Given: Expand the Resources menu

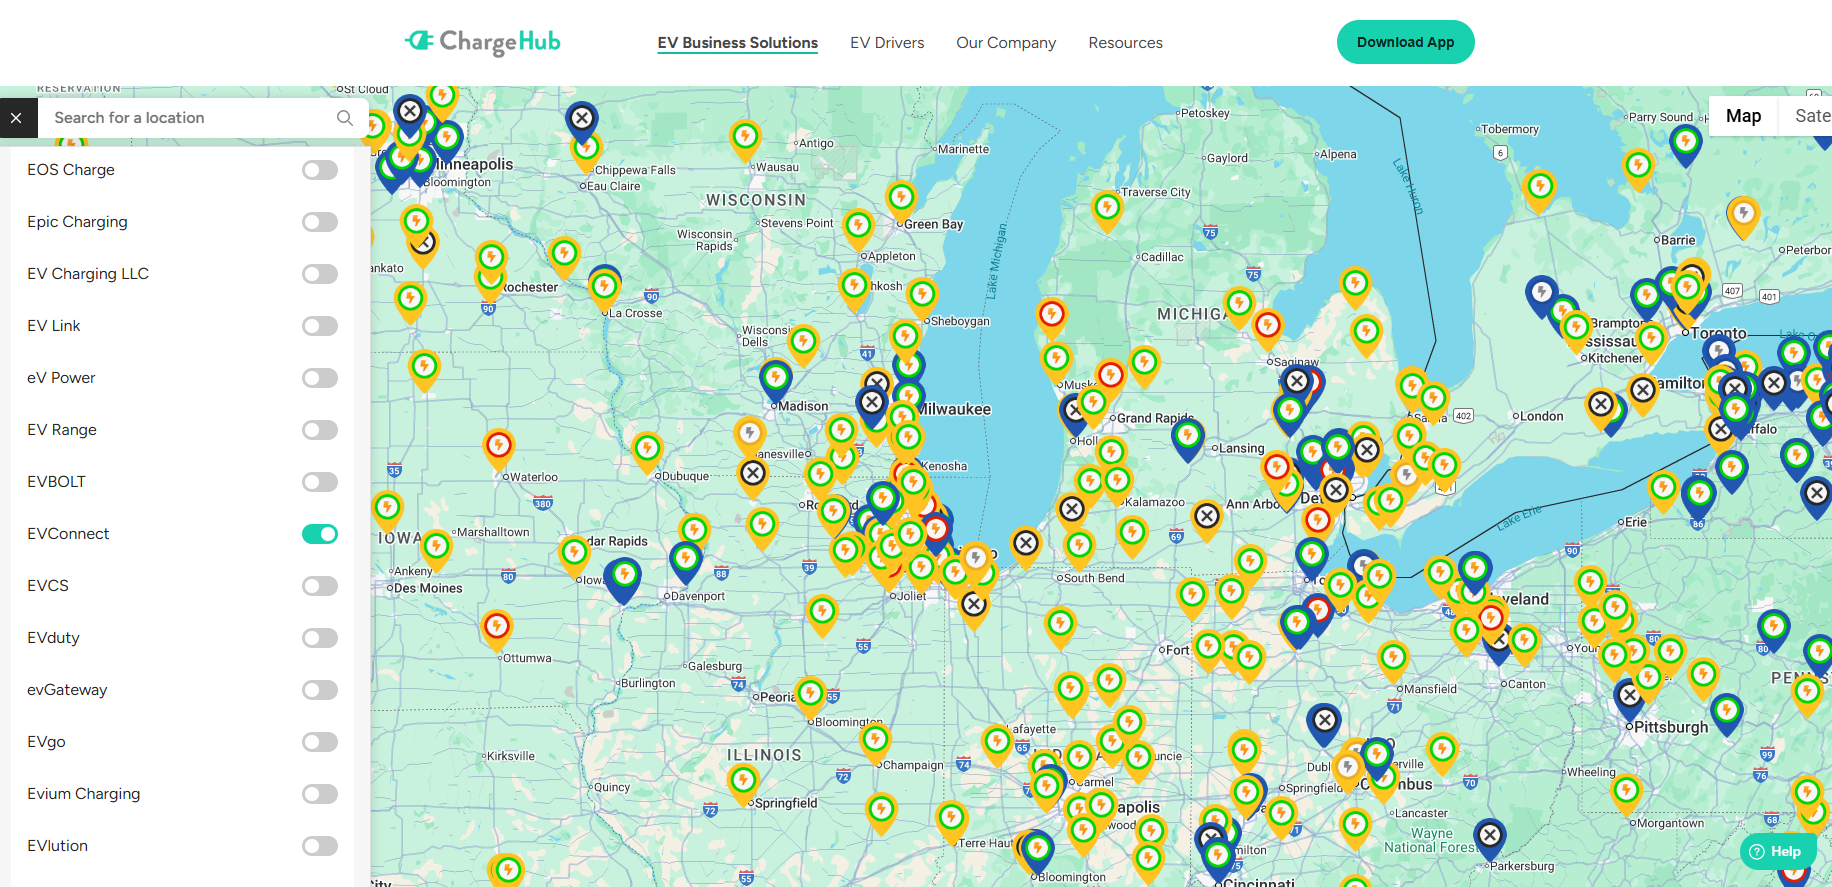Looking at the screenshot, I should 1125,43.
